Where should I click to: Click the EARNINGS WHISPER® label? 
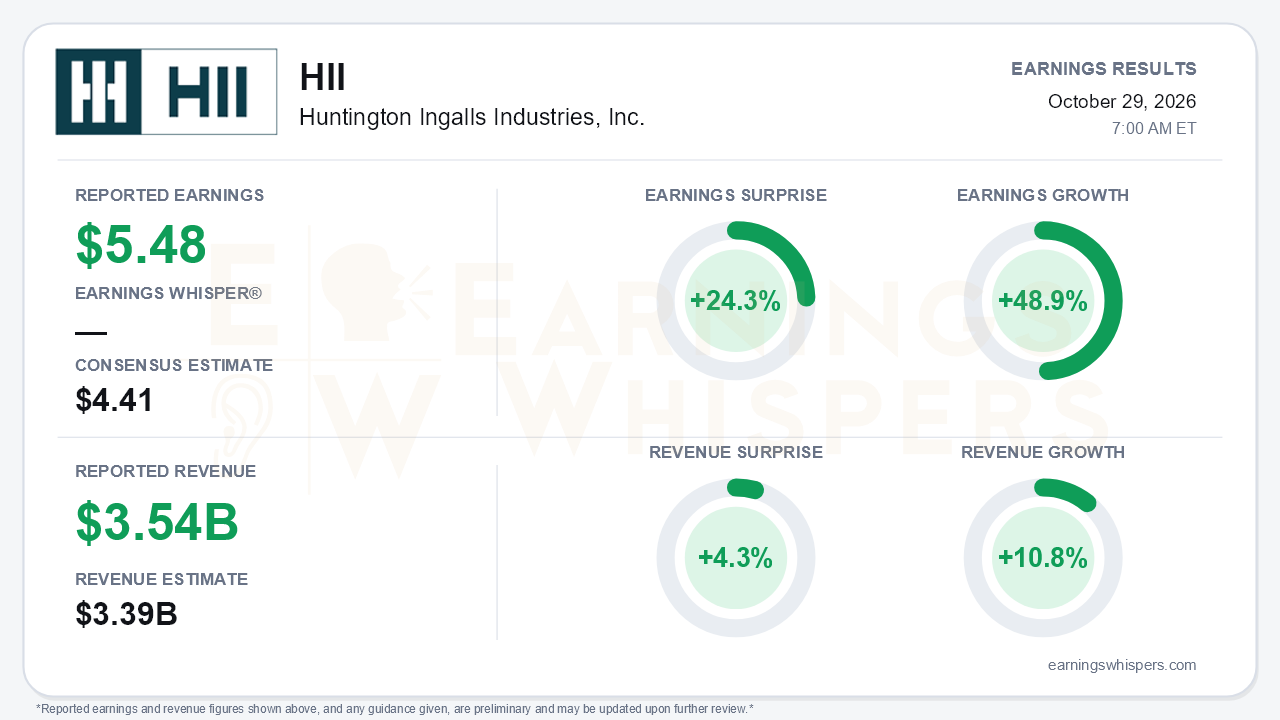tap(169, 294)
